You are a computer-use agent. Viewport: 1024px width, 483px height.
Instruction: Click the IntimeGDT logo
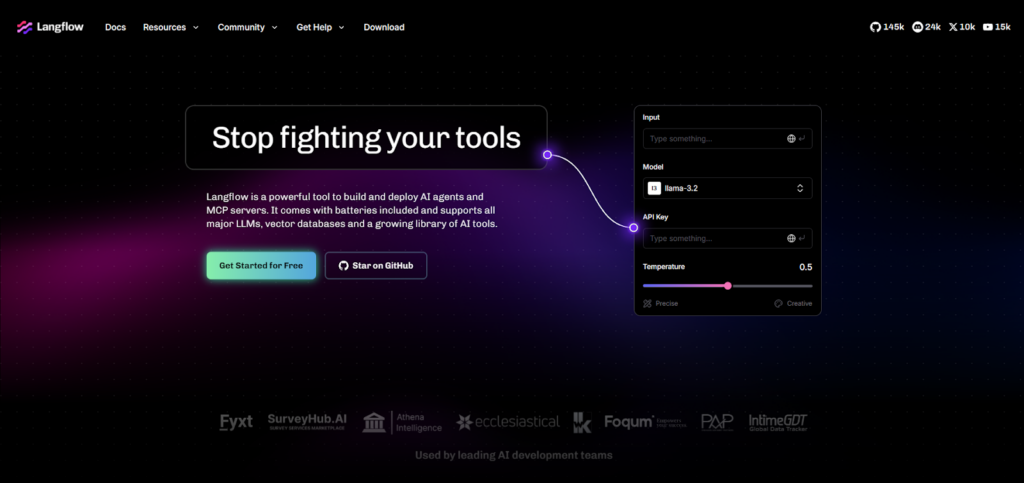click(778, 422)
